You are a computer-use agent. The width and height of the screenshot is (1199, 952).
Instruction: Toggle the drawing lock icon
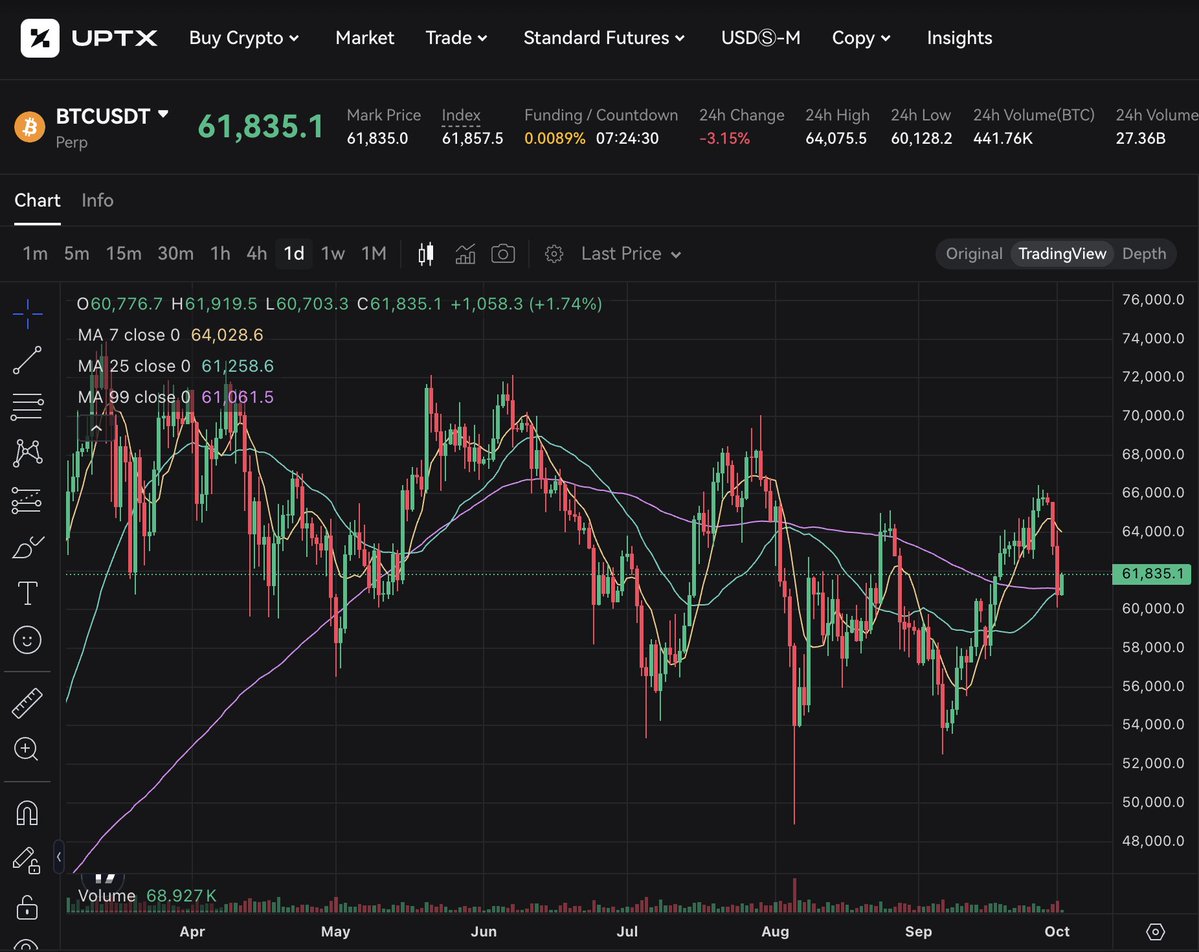27,858
